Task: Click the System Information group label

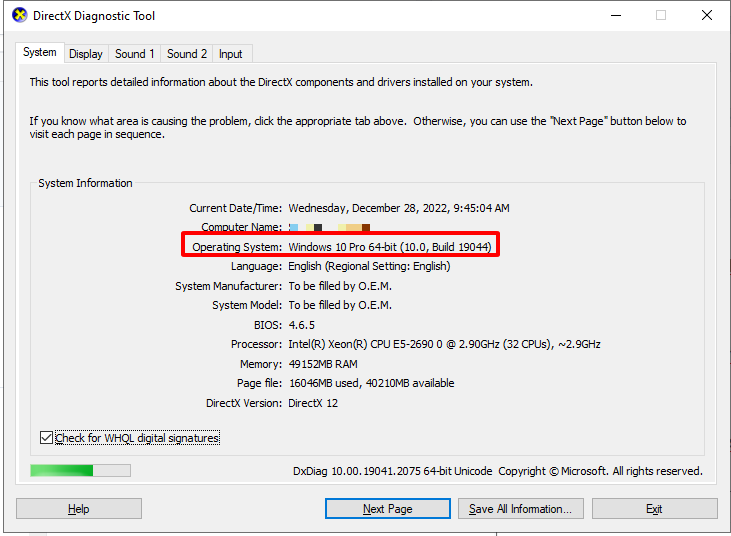Action: point(85,183)
